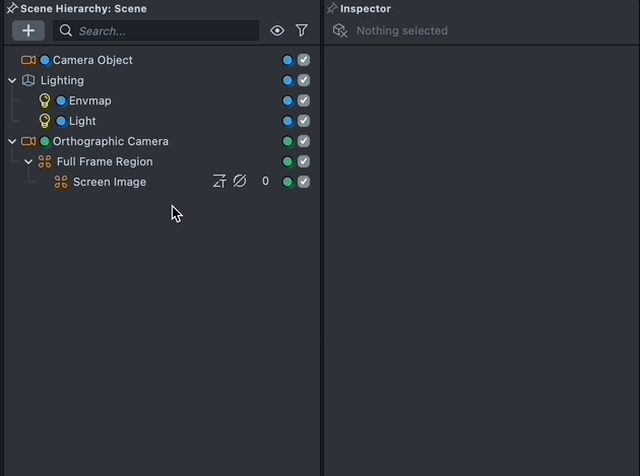Collapse the Orthographic Camera tree

[12, 141]
